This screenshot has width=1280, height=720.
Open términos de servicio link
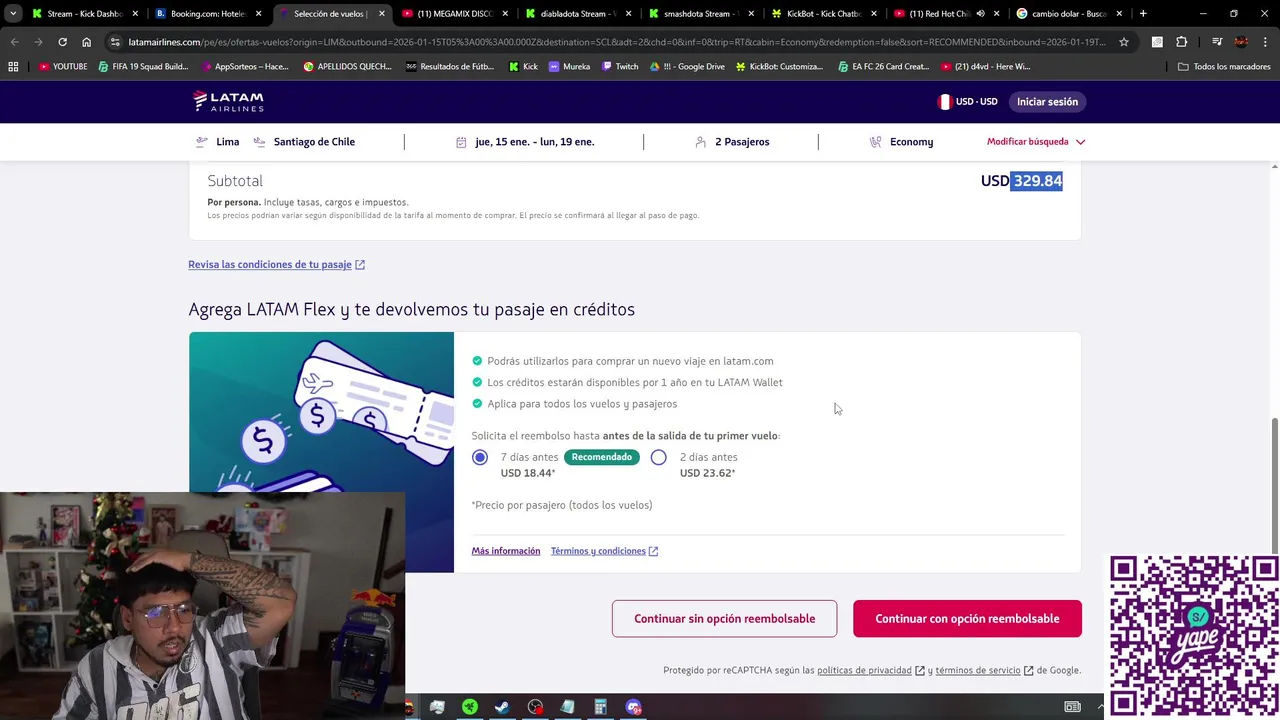tap(978, 670)
